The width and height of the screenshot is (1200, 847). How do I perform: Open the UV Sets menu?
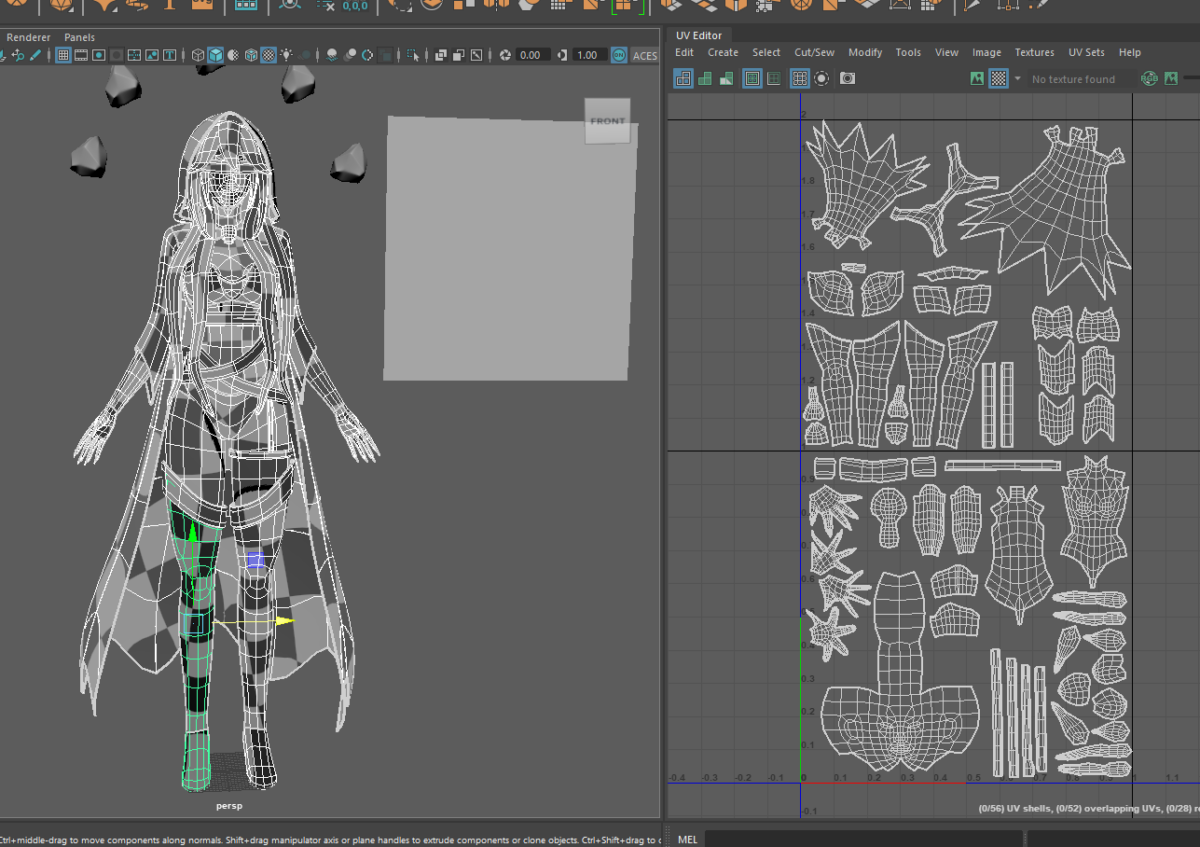tap(1086, 52)
